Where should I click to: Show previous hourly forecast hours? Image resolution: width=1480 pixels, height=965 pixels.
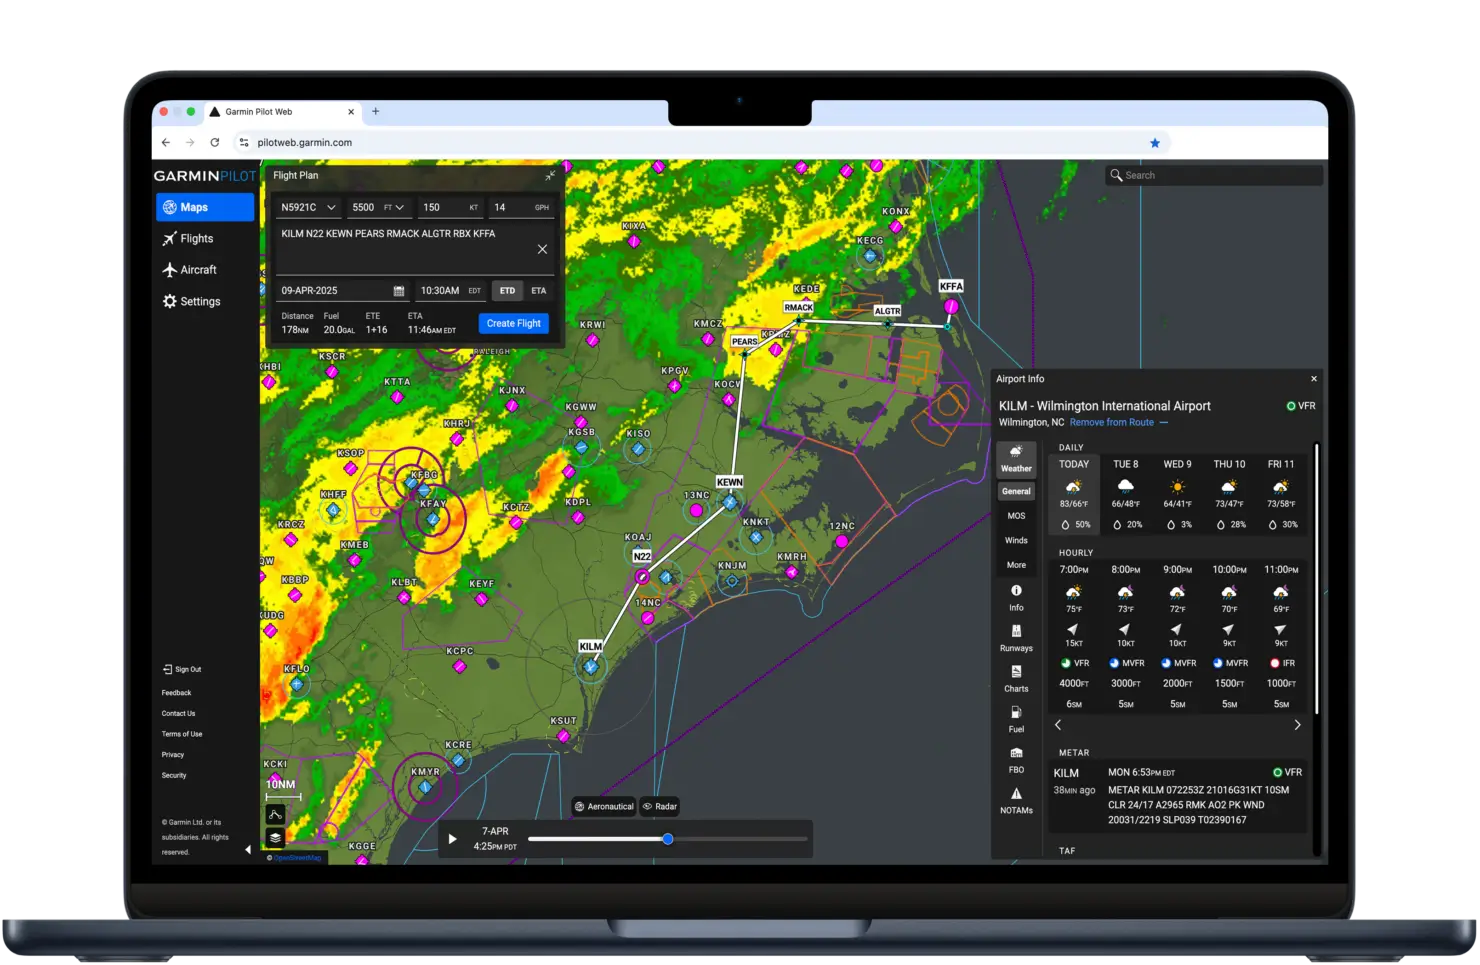point(1058,725)
